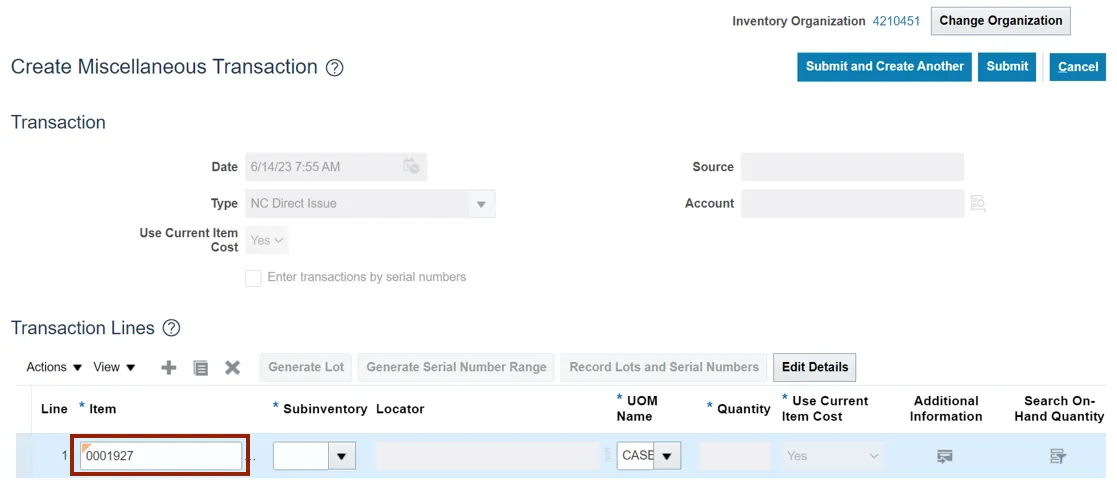This screenshot has width=1117, height=483.
Task: Click the Account search icon
Action: tap(978, 203)
